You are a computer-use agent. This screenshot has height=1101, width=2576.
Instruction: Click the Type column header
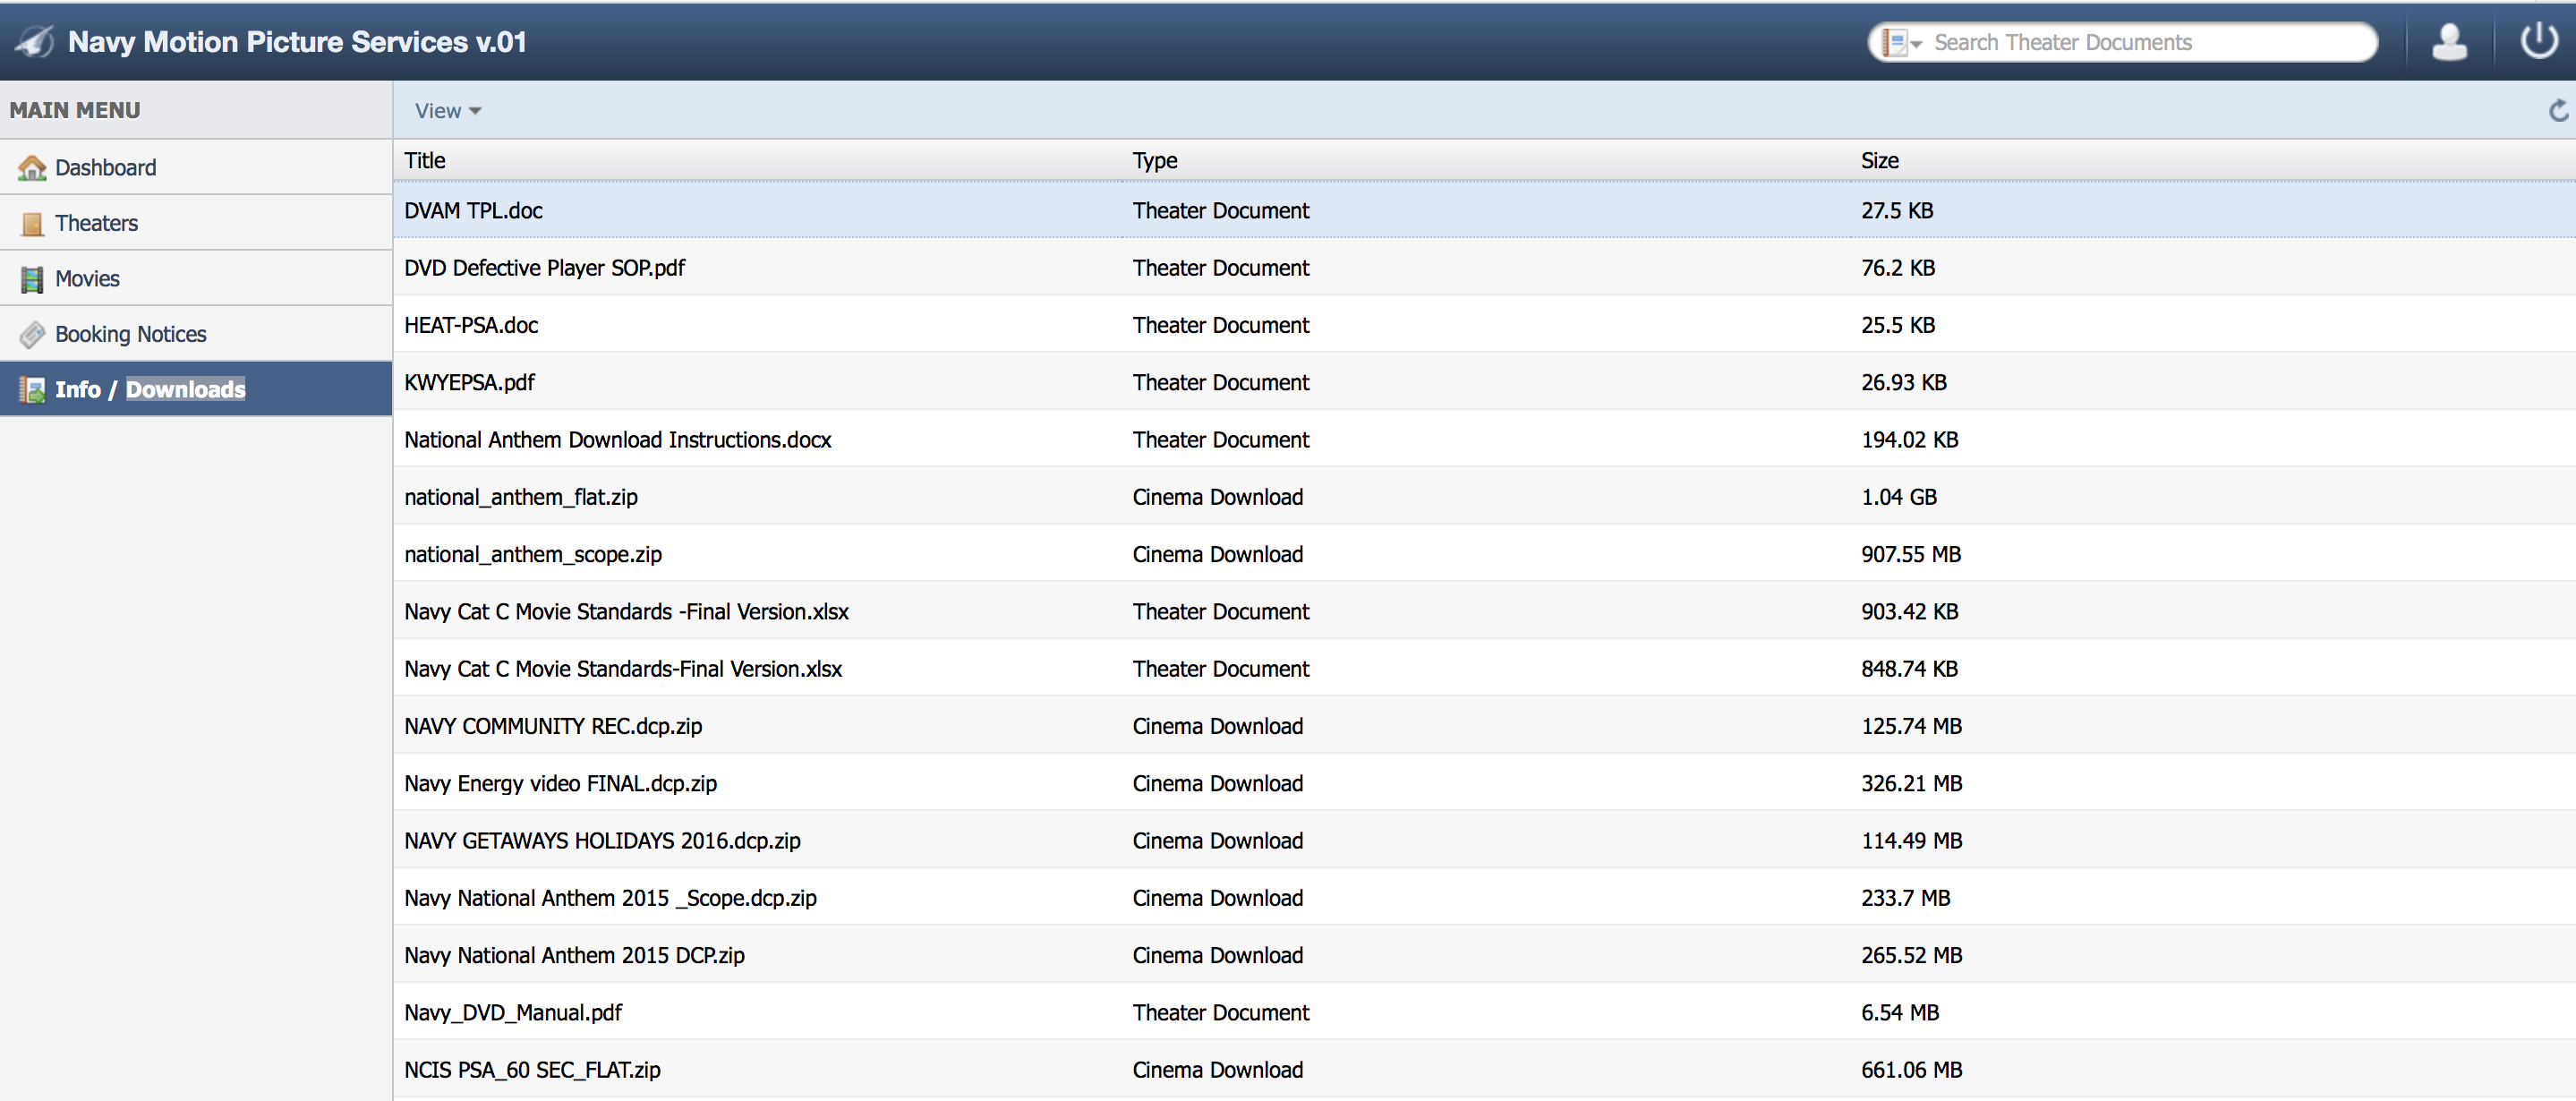1154,161
